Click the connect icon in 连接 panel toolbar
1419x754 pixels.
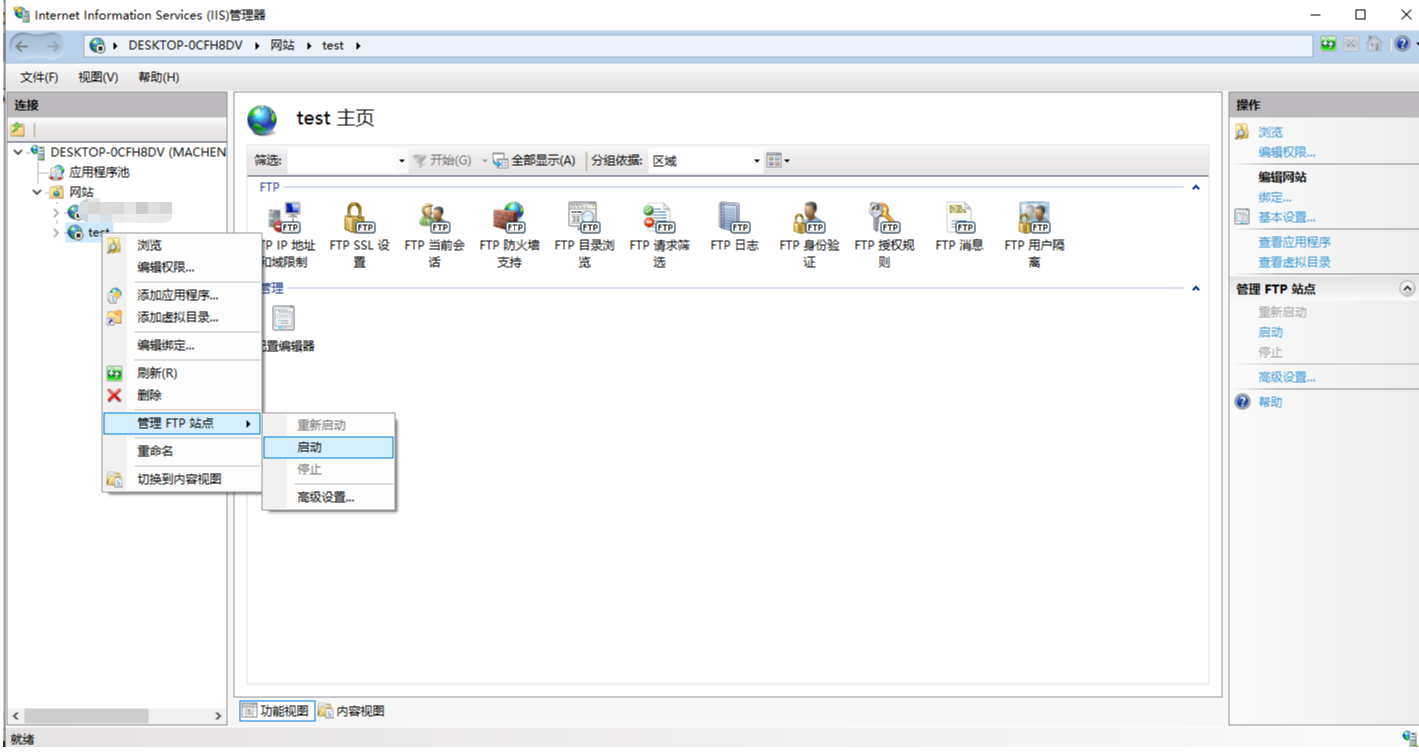[17, 130]
